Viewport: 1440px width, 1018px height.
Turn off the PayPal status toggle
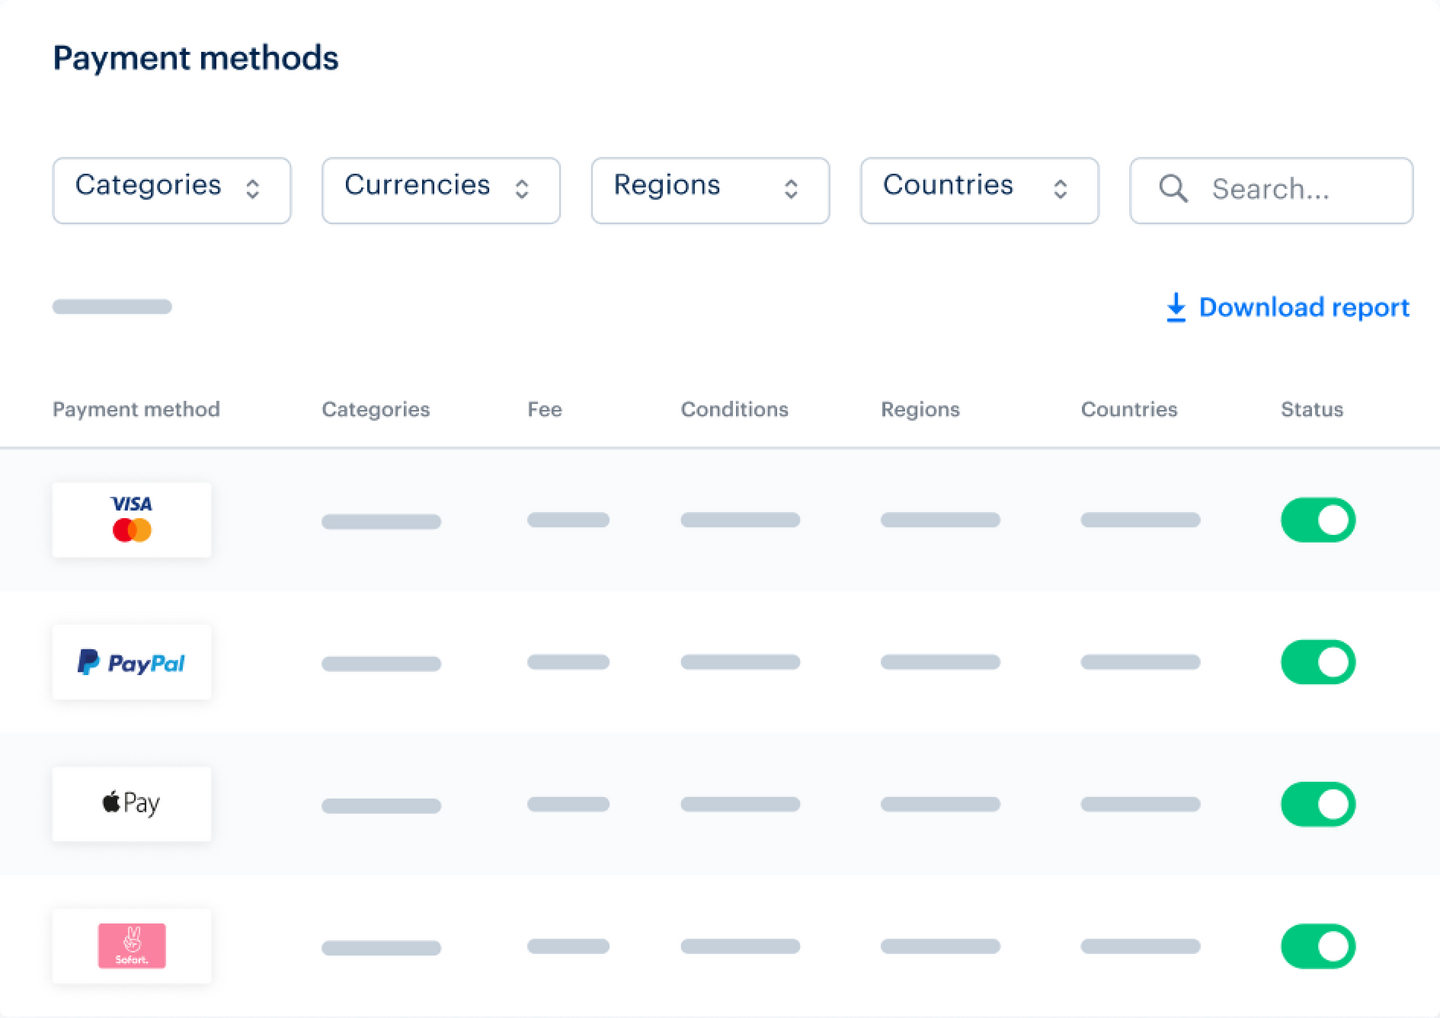click(1317, 662)
